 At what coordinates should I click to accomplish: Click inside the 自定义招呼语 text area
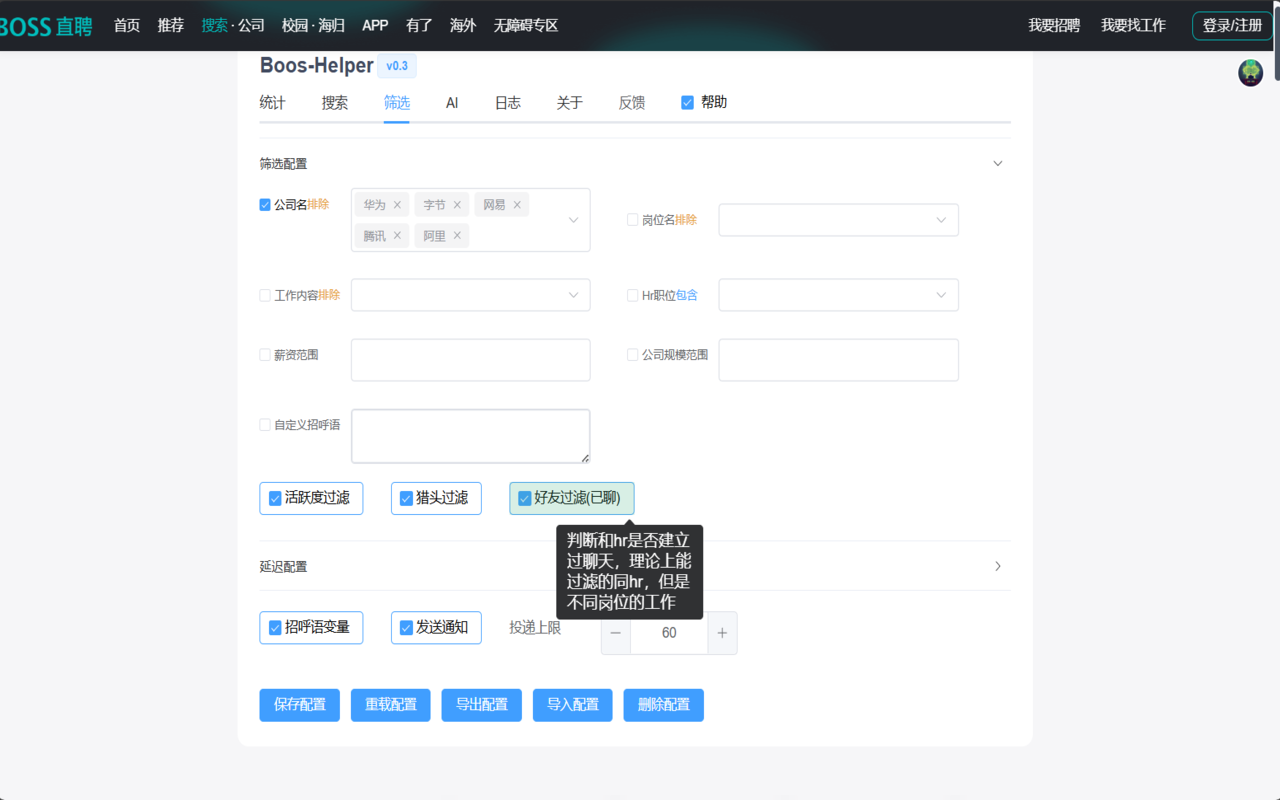(x=470, y=435)
